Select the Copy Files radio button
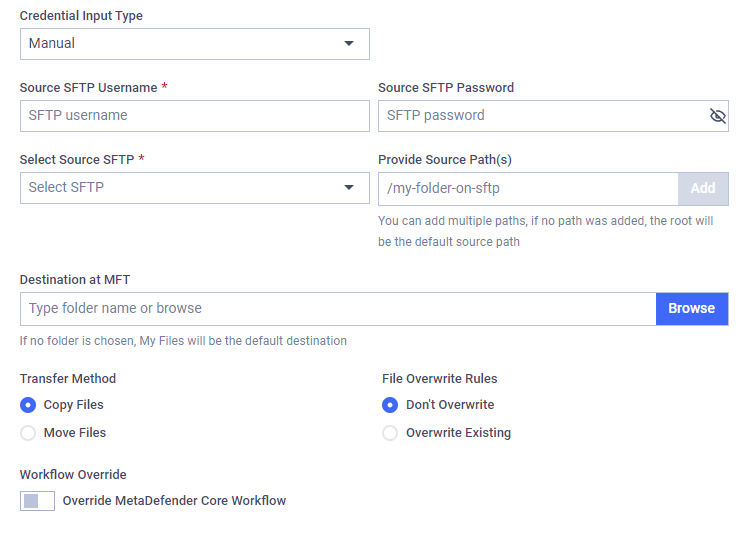Image resolution: width=749 pixels, height=551 pixels. (x=28, y=405)
